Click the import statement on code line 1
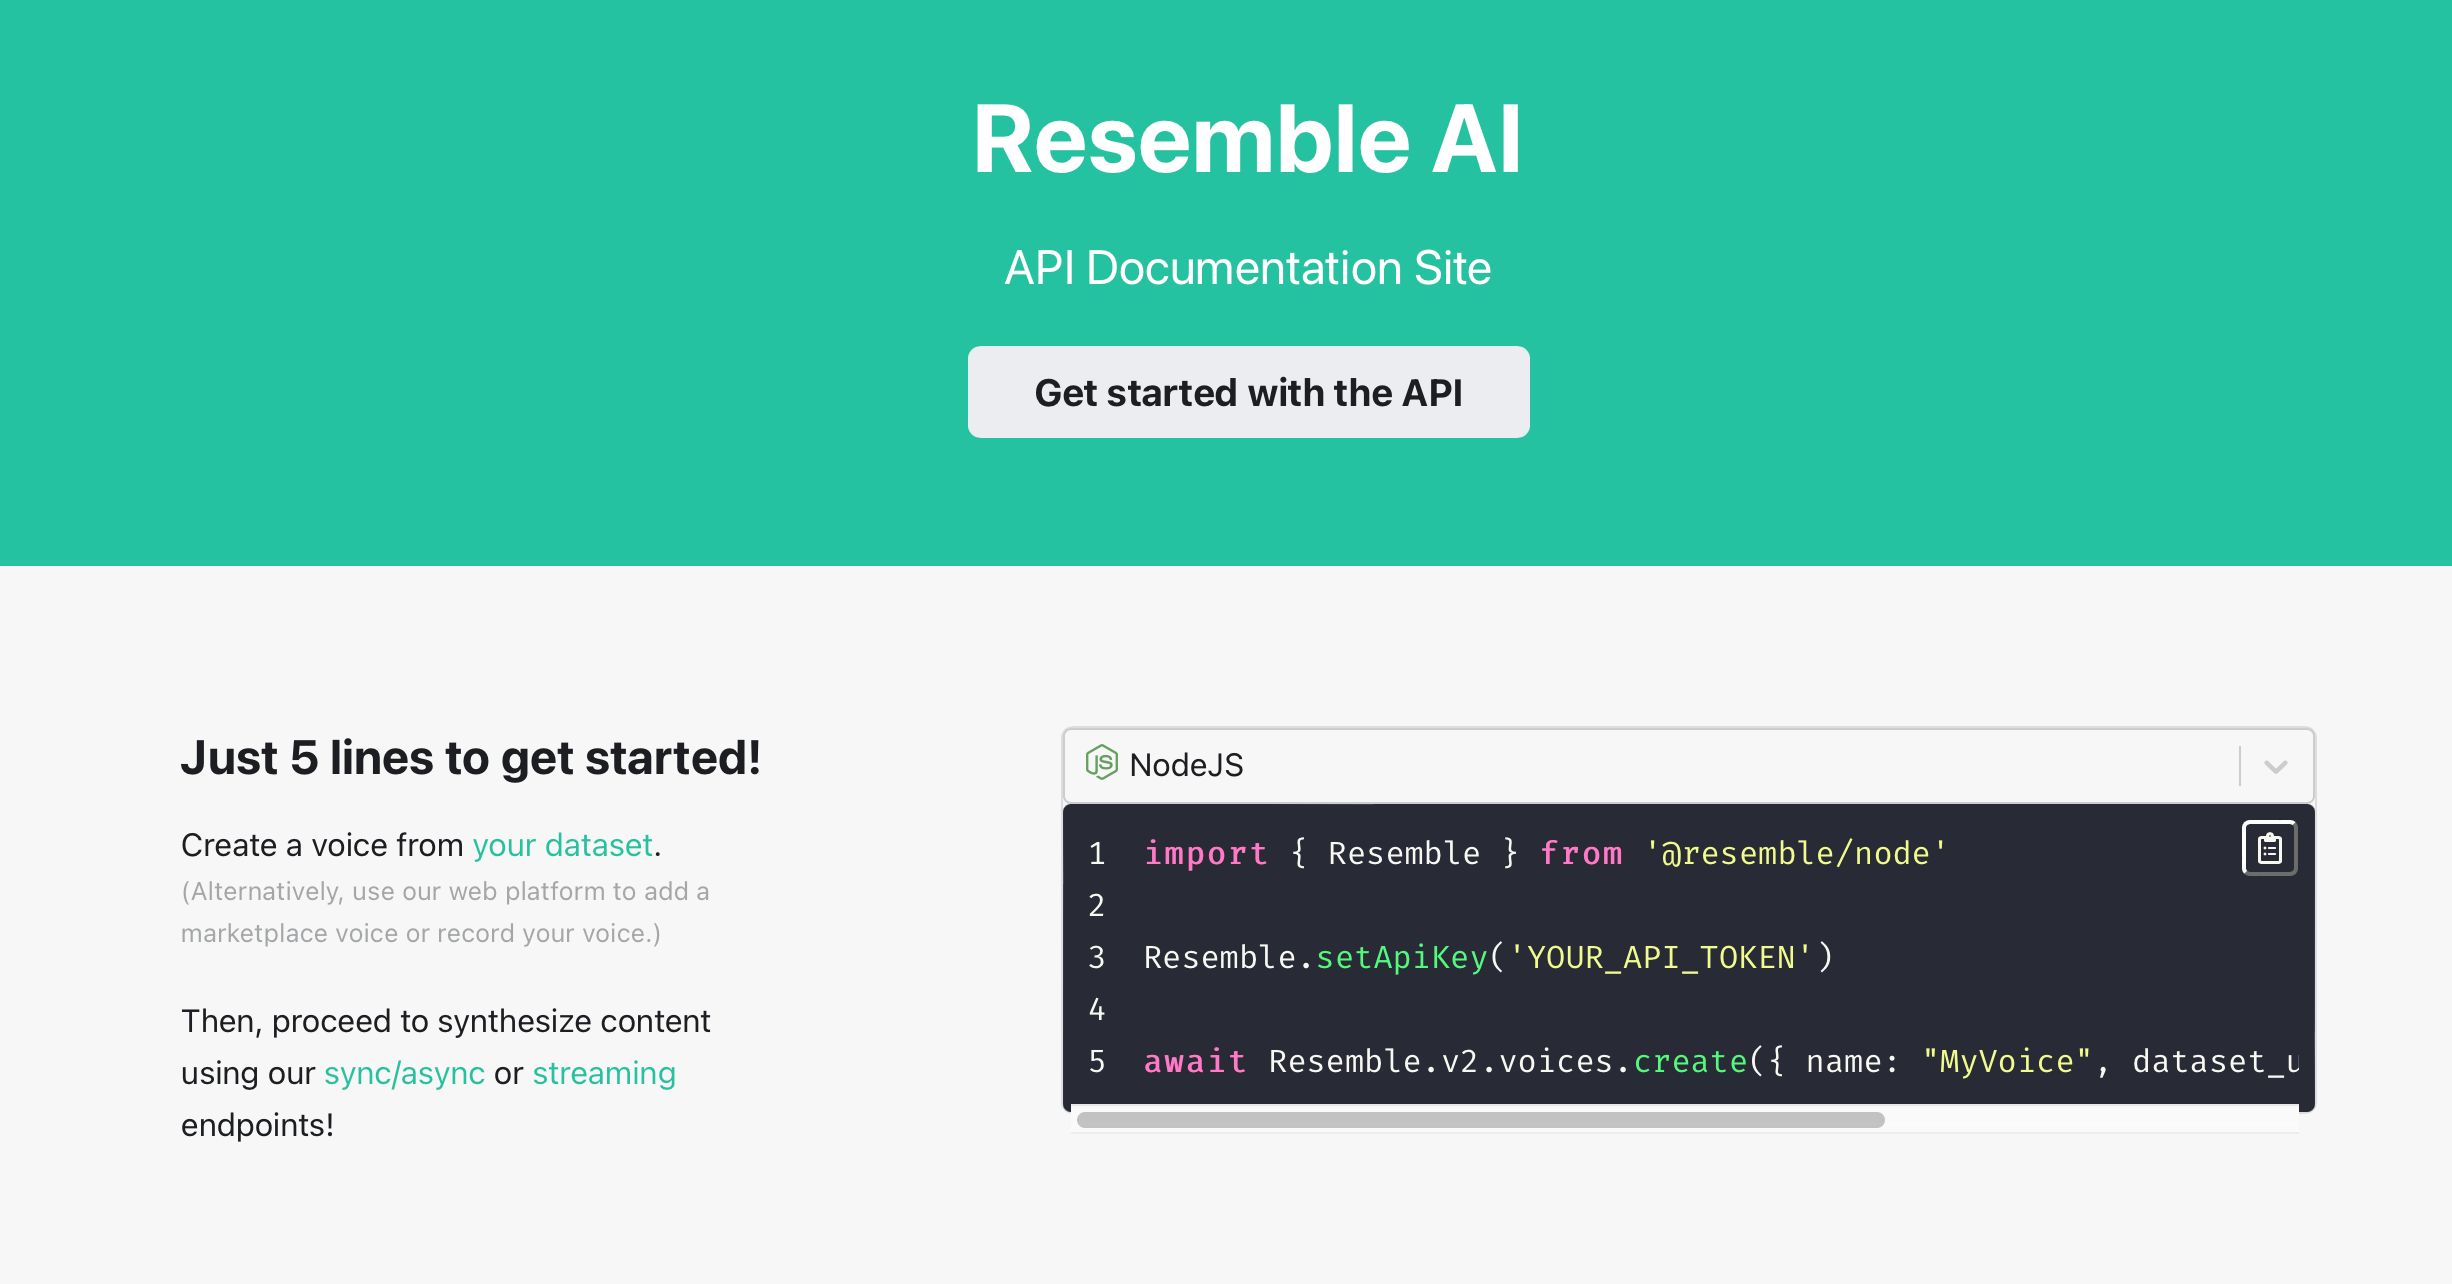2452x1284 pixels. point(1545,853)
